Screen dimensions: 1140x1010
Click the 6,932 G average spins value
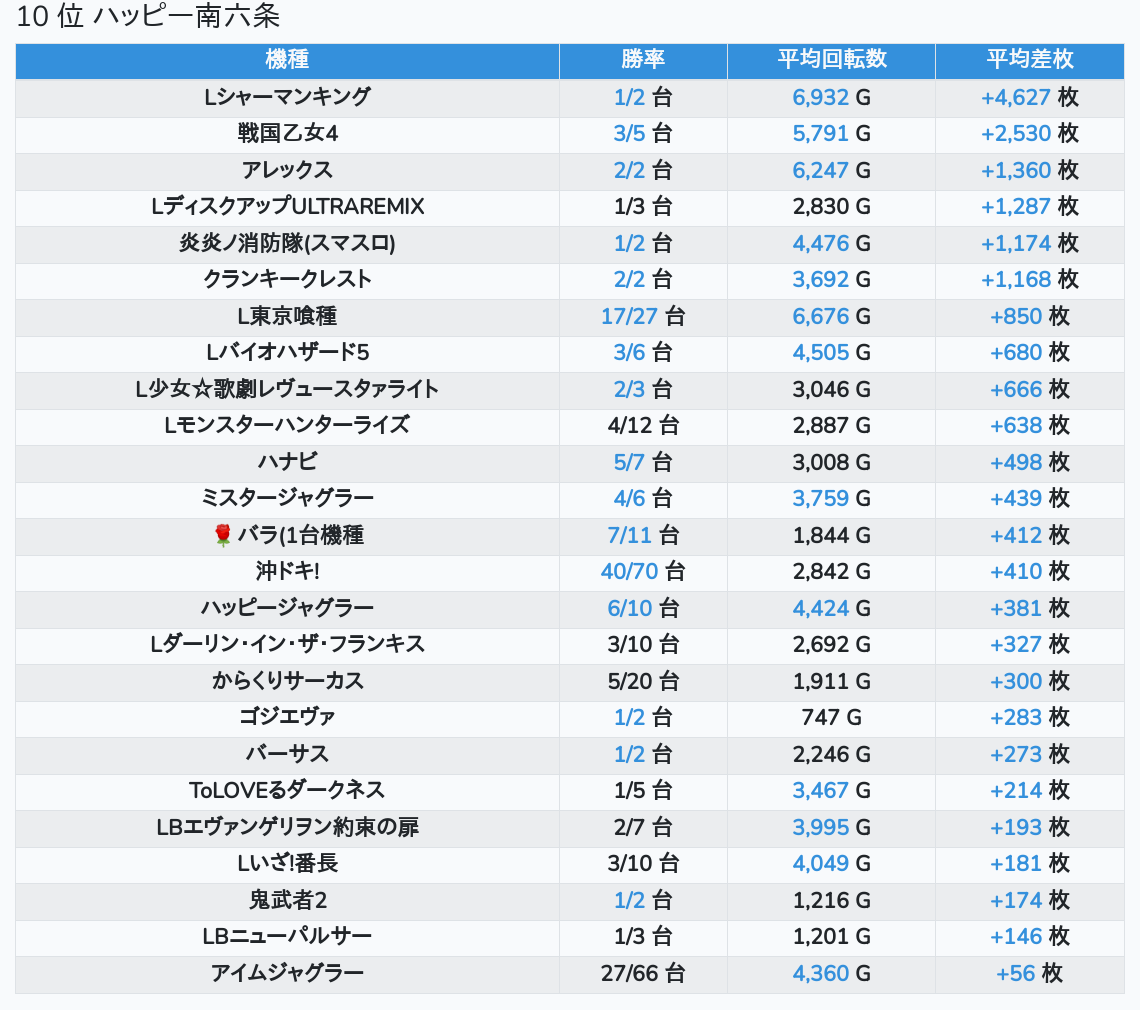tap(831, 97)
